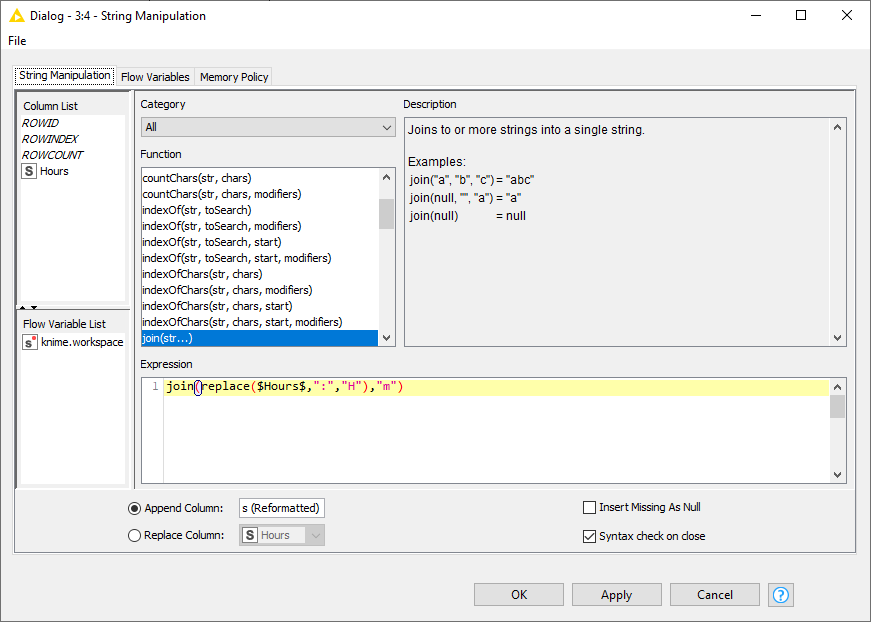Switch to the Flow Variables tab
Screen dimensions: 871x622
click(x=155, y=76)
